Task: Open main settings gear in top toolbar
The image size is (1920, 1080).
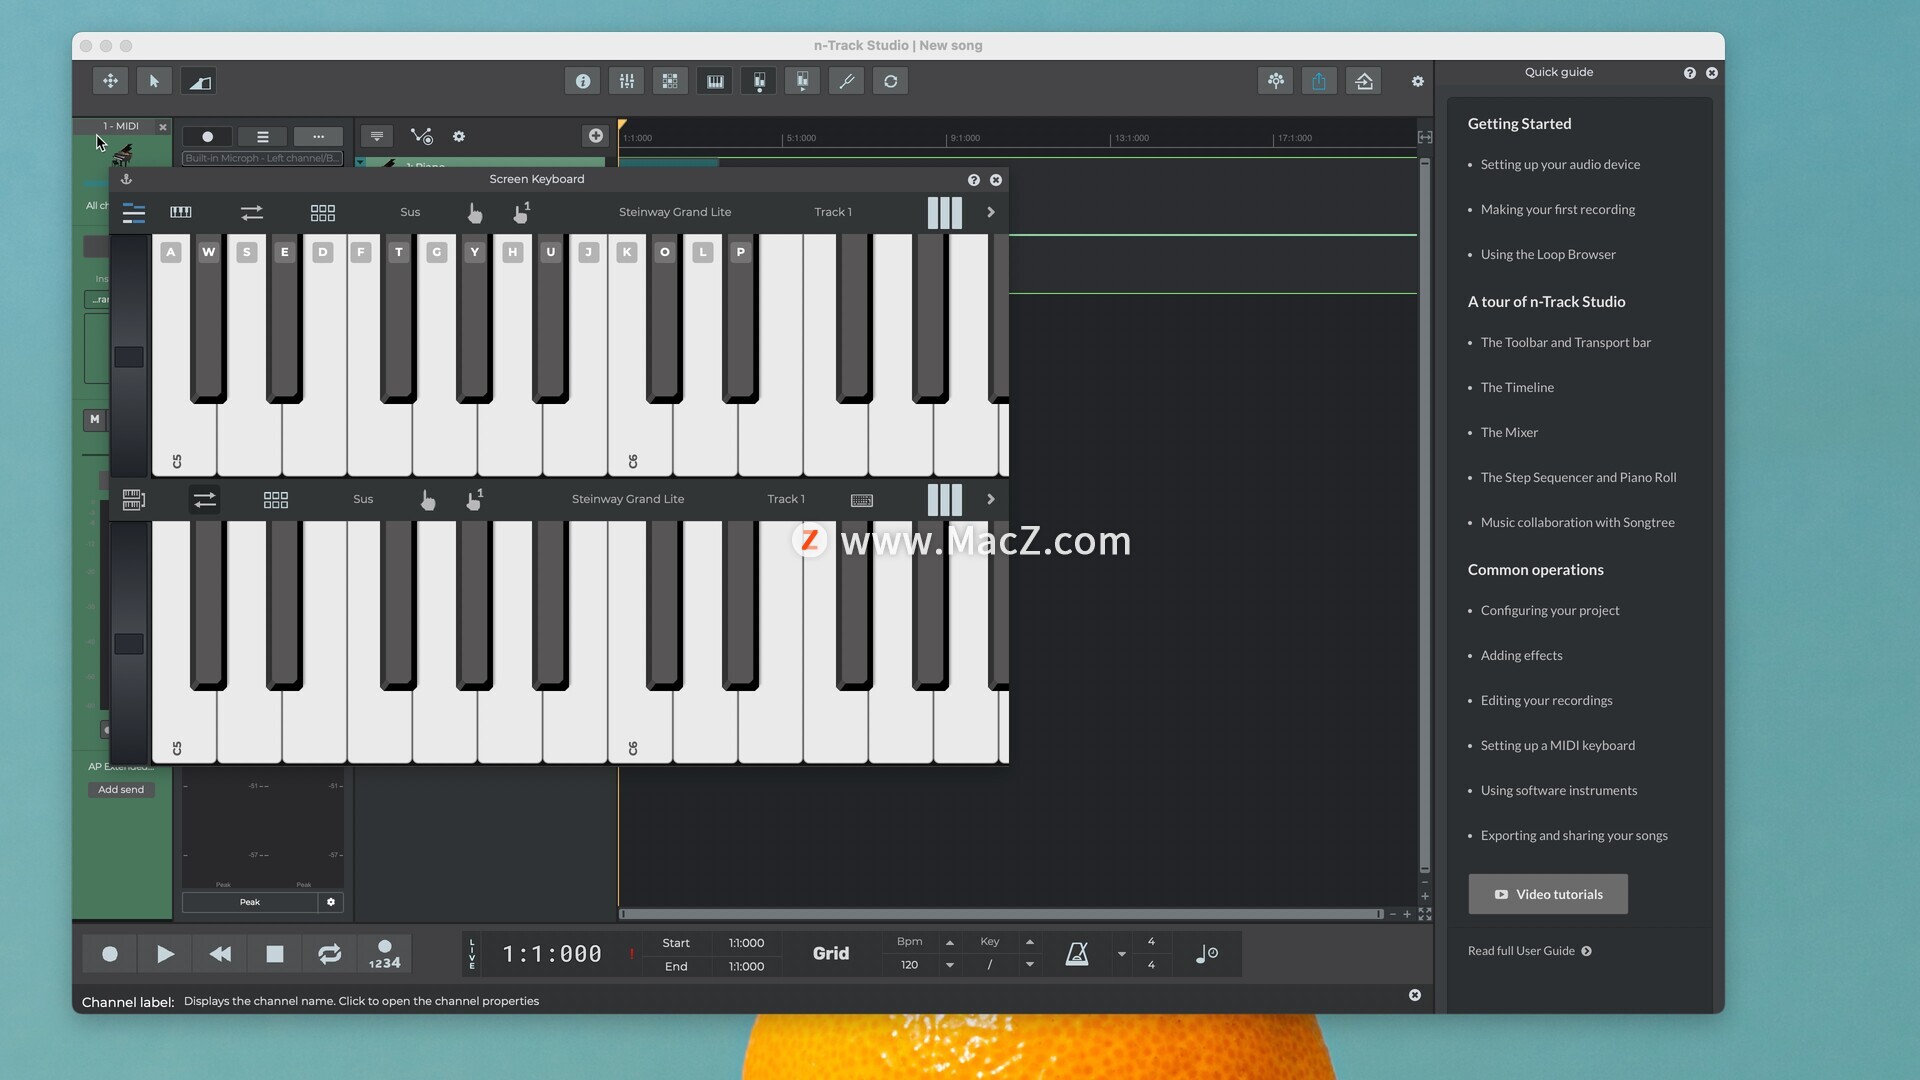Action: point(1418,81)
